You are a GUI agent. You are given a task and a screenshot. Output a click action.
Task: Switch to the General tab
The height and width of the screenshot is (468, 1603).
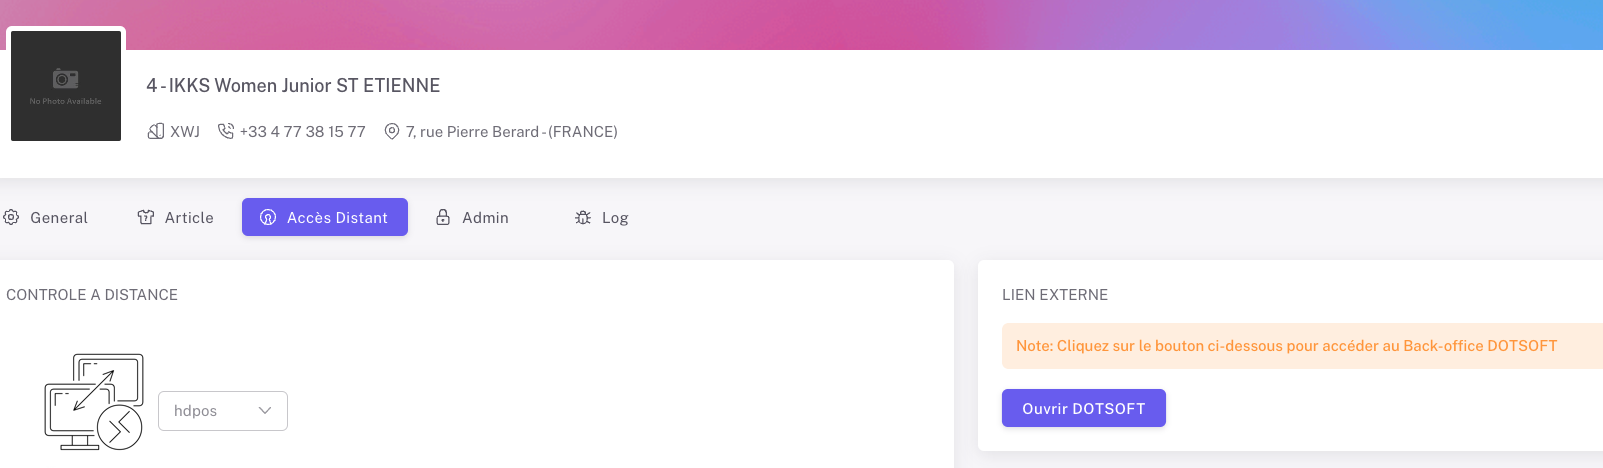(x=59, y=218)
